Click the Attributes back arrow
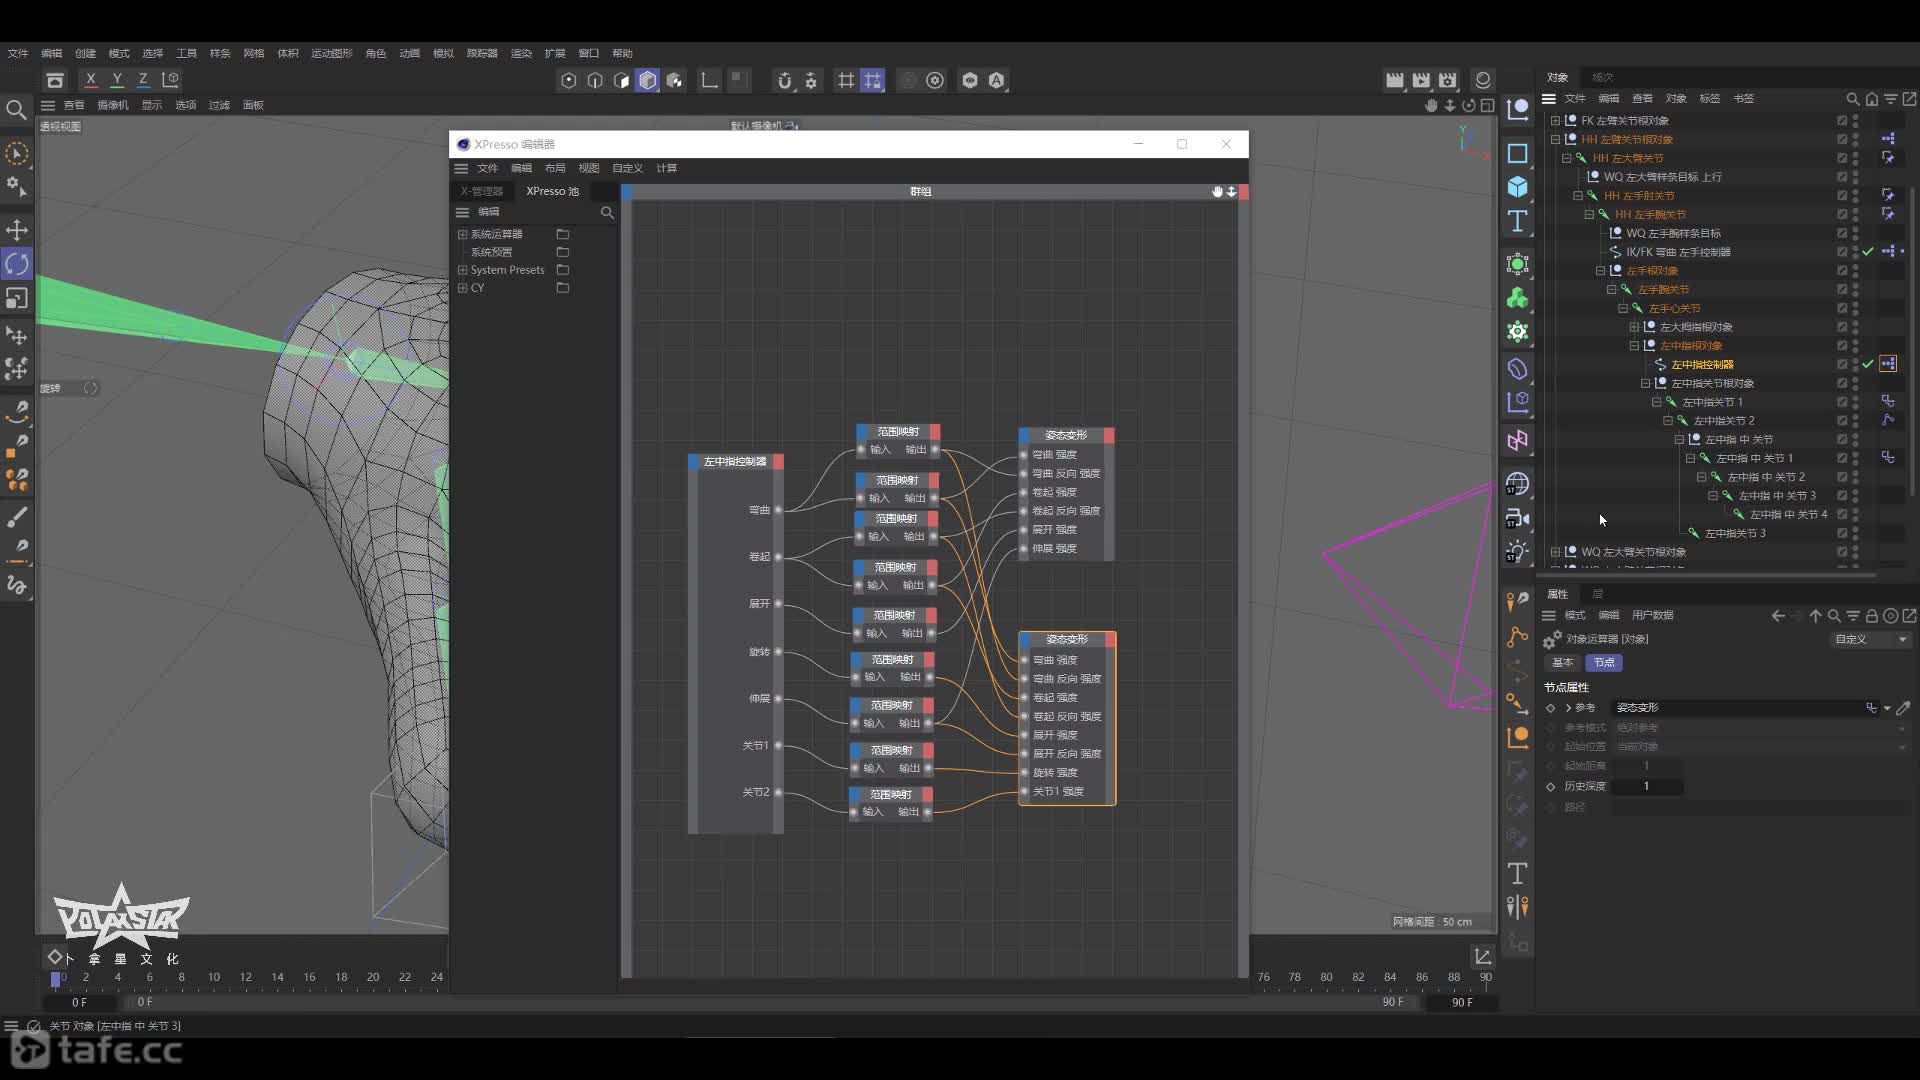The image size is (1920, 1080). (x=1778, y=616)
